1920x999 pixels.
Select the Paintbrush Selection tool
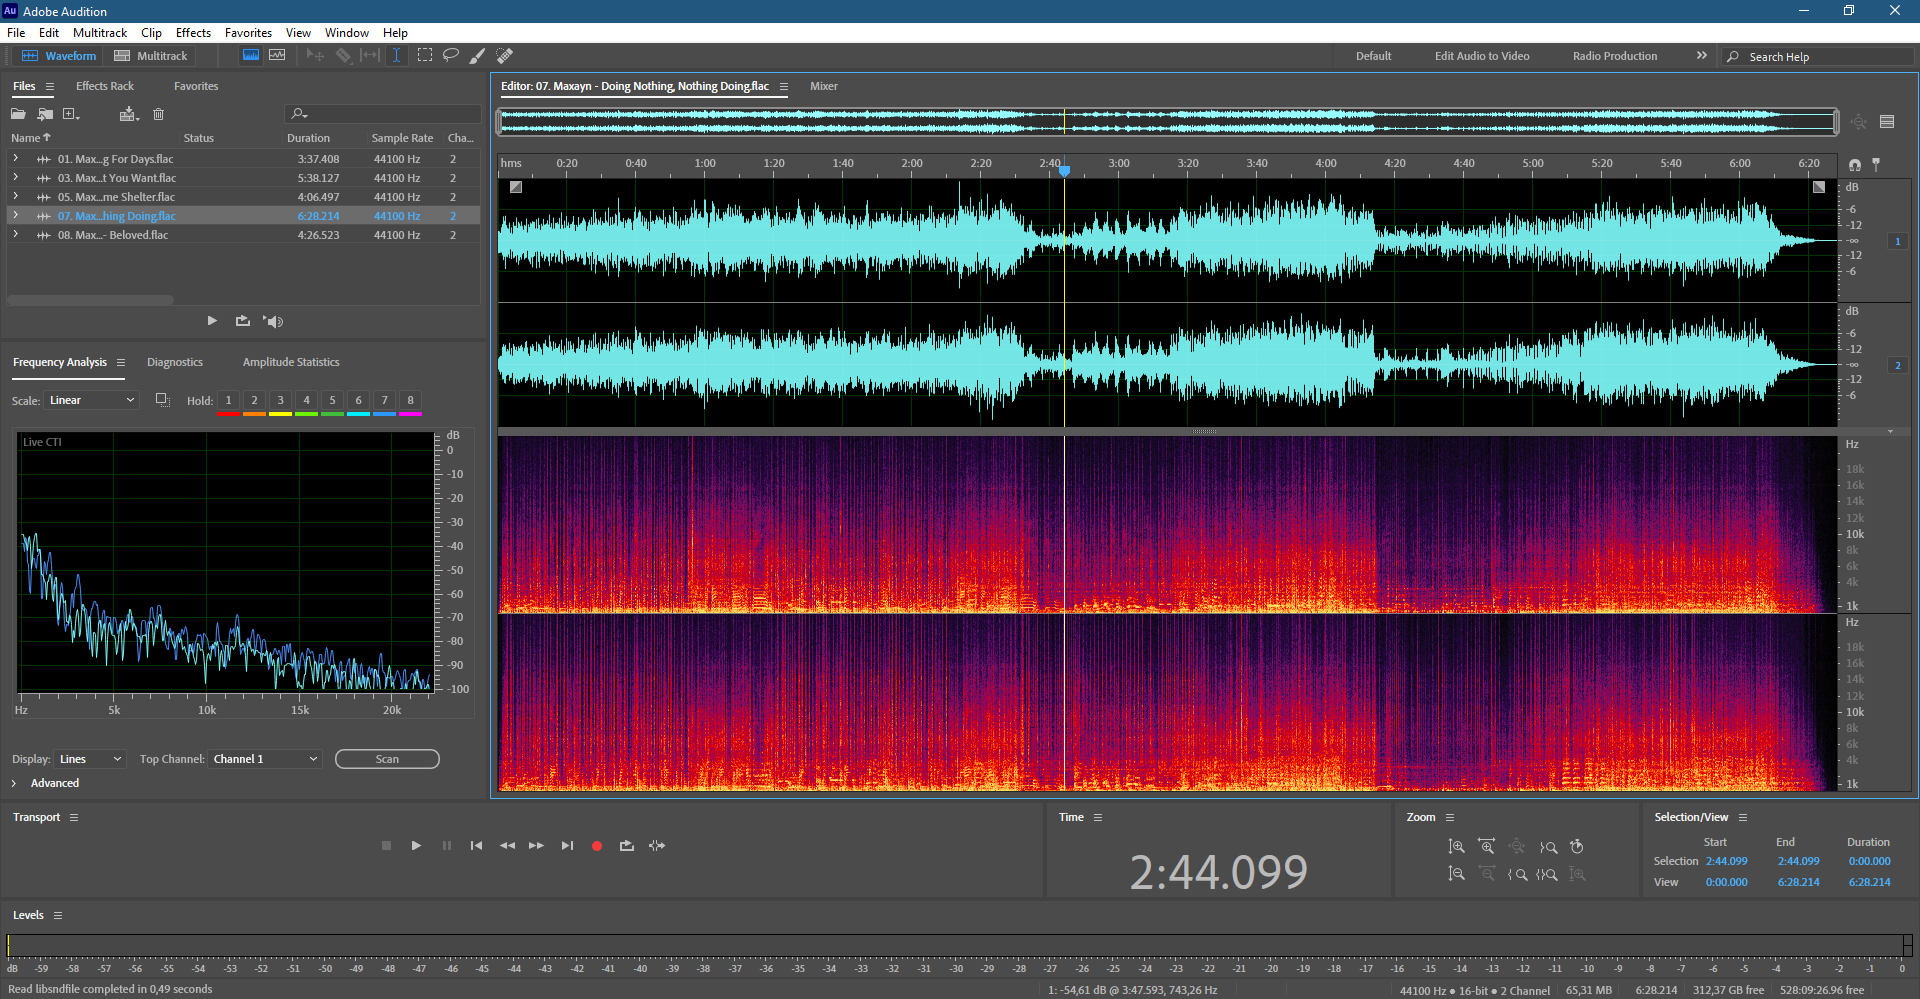pyautogui.click(x=478, y=56)
